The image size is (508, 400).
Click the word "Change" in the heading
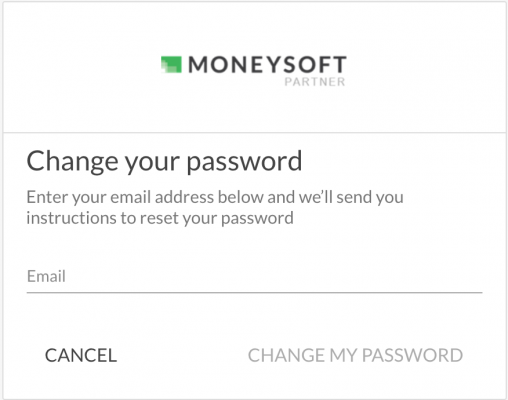pos(72,161)
